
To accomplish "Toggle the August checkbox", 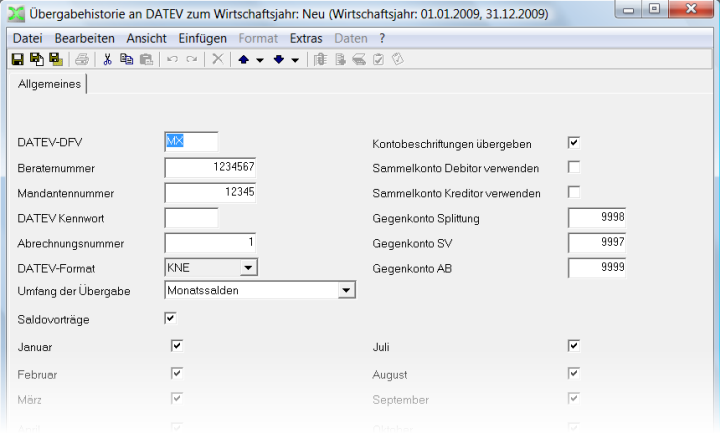I will coord(574,373).
